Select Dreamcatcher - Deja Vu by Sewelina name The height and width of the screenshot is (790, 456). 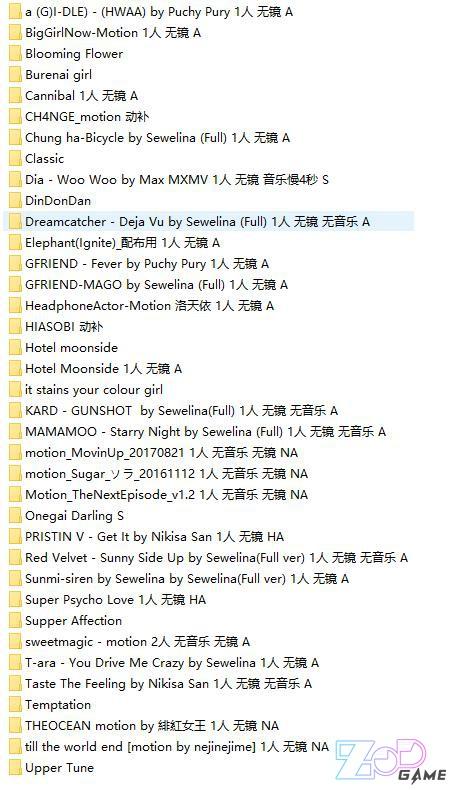(x=198, y=222)
